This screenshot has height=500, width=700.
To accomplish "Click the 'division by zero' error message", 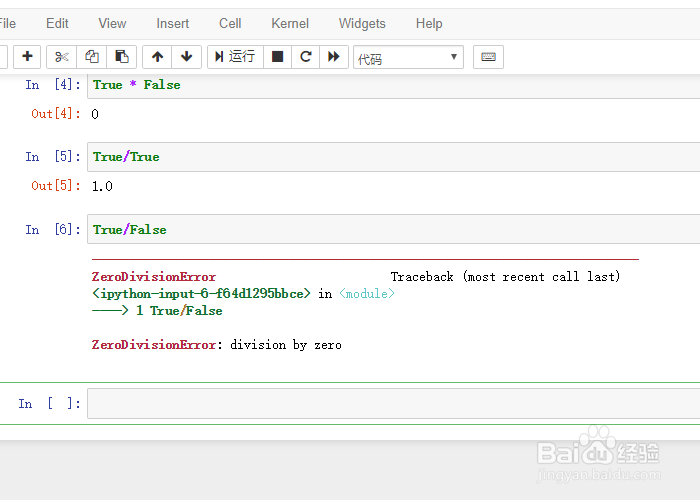I will [x=286, y=345].
